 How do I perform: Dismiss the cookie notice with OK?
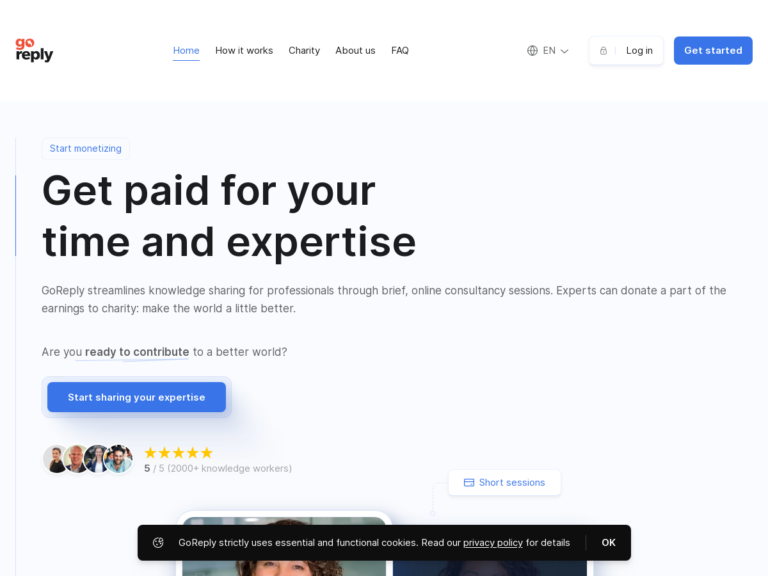(x=608, y=543)
